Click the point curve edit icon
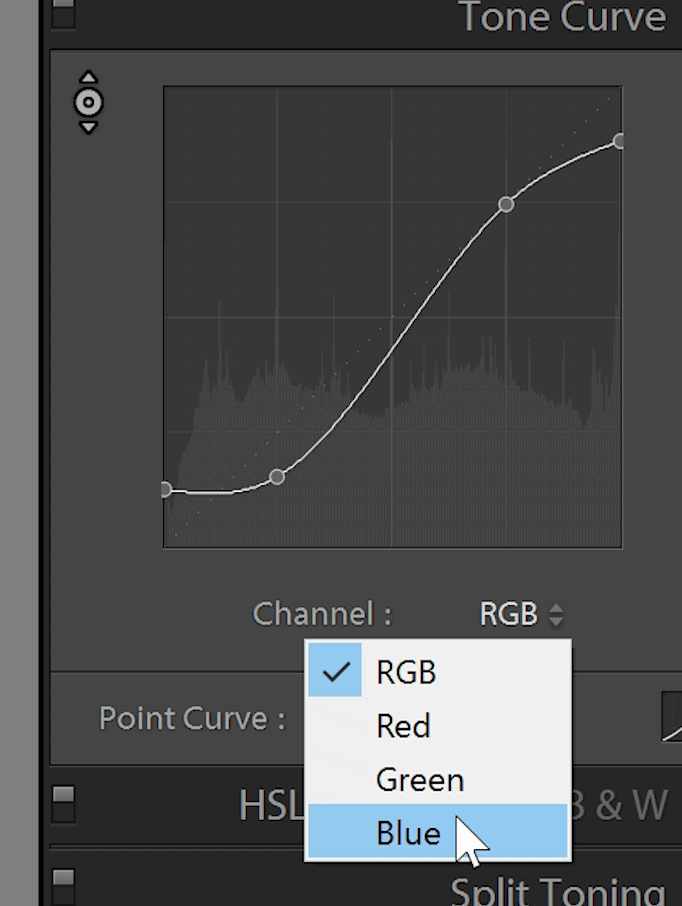 click(672, 718)
